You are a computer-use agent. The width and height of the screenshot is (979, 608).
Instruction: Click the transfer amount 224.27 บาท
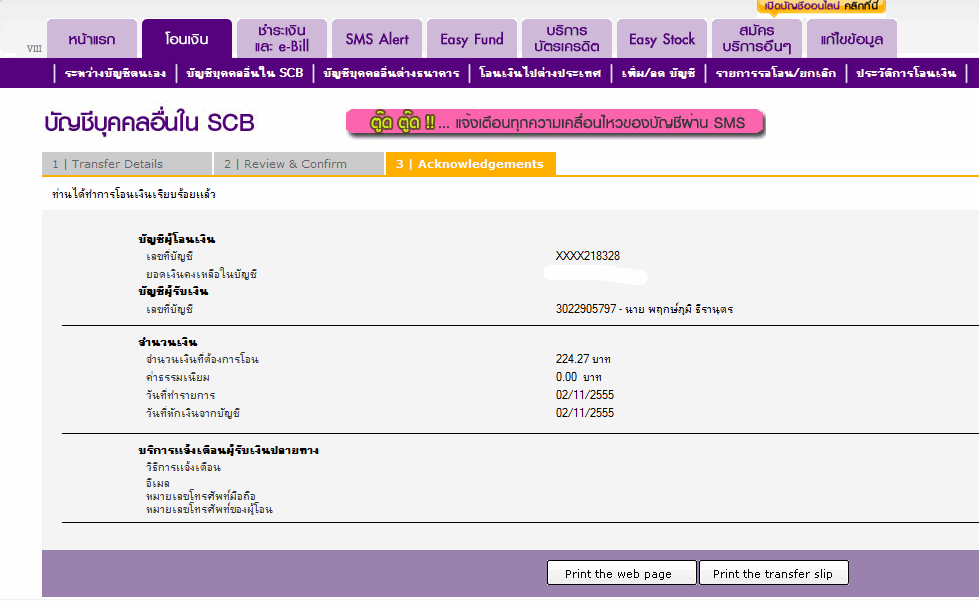583,359
